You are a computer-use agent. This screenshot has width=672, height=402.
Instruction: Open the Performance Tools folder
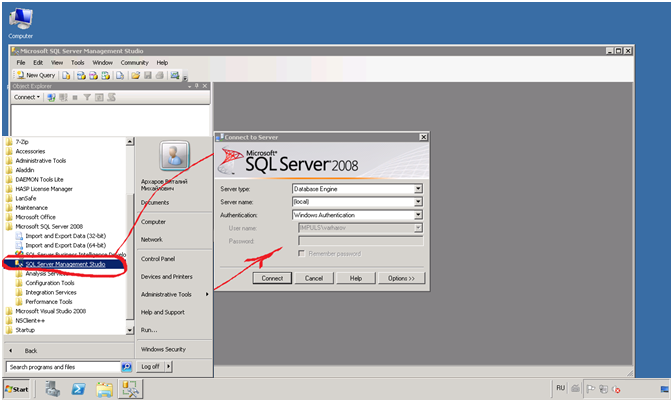pyautogui.click(x=49, y=302)
